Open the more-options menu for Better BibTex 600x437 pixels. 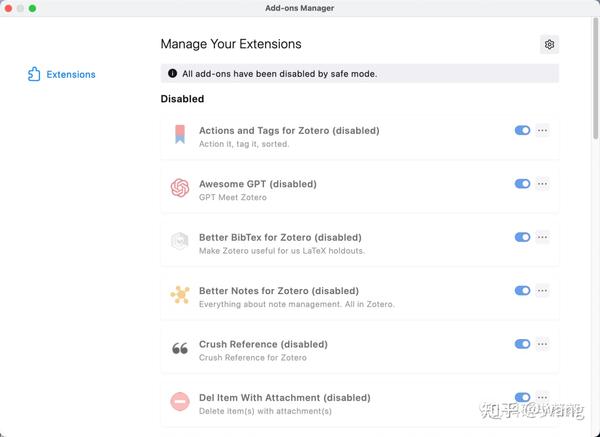542,237
